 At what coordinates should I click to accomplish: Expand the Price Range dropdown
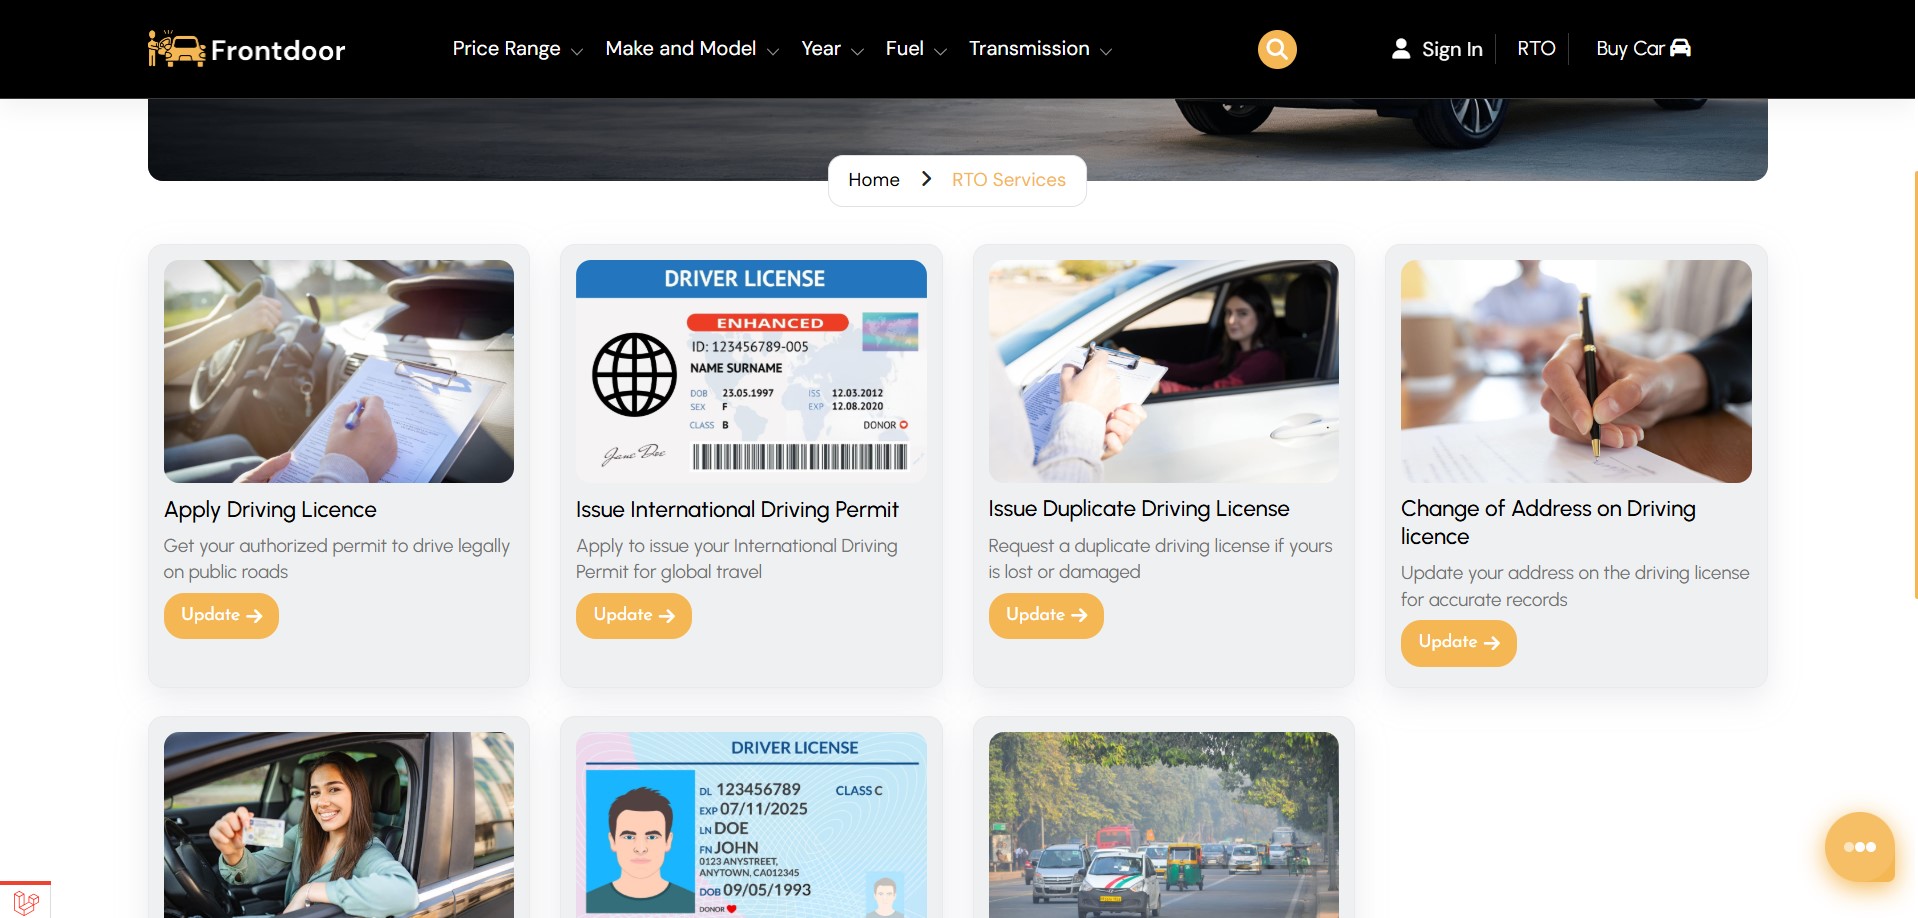(517, 49)
